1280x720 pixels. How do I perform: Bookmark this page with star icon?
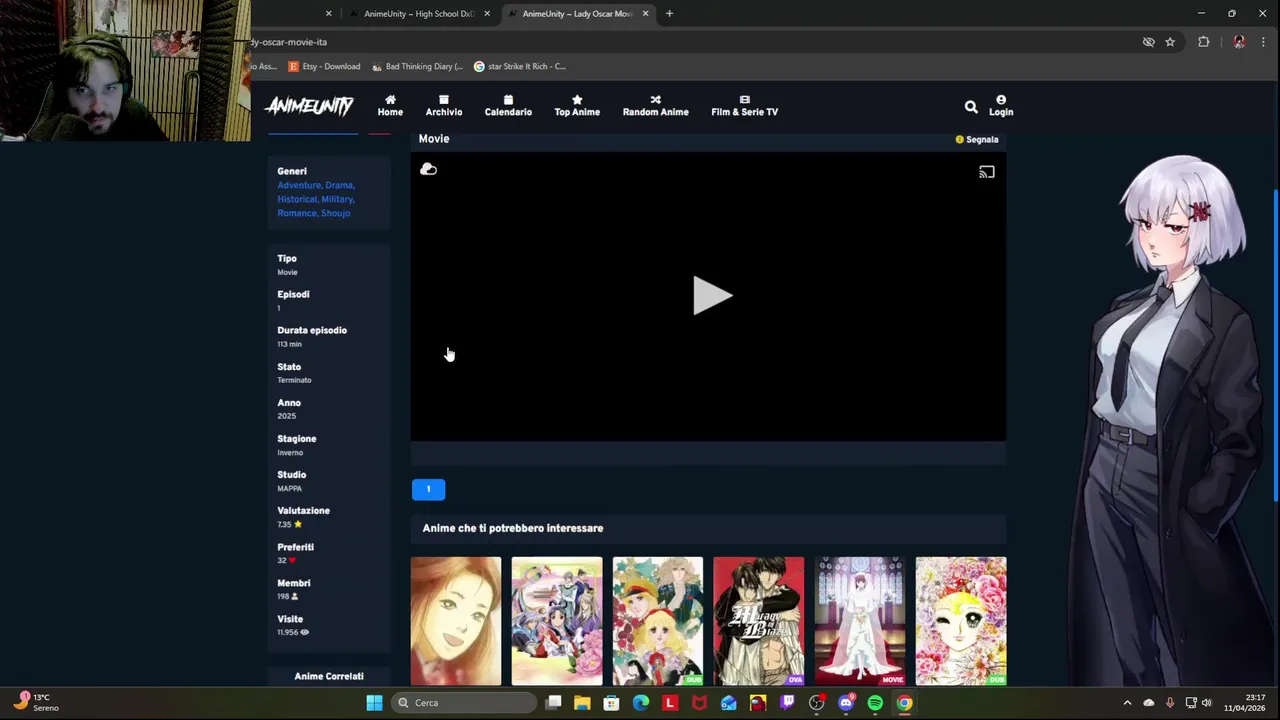click(x=1170, y=42)
